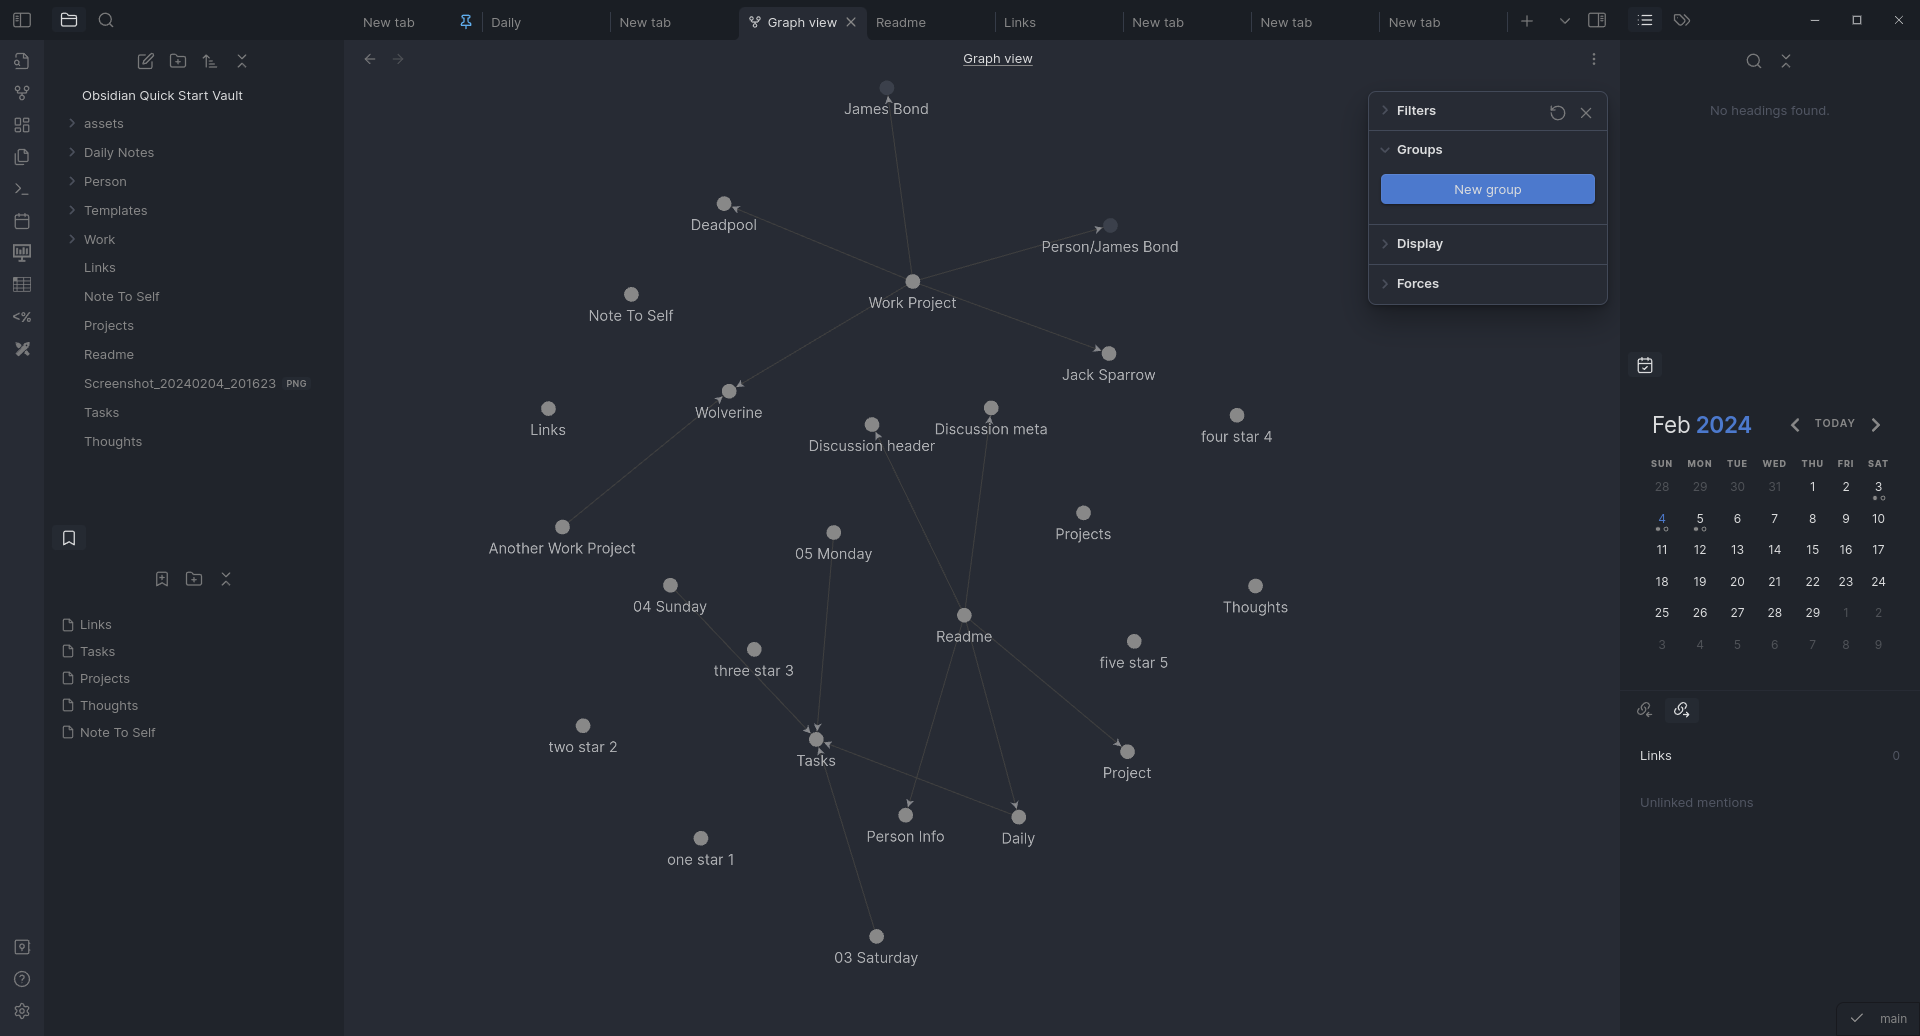
Task: Click the New group button
Action: [1487, 189]
